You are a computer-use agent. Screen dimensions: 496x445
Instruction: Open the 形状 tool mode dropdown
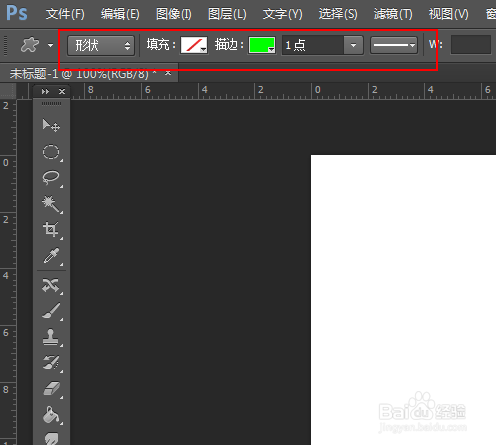pyautogui.click(x=101, y=45)
